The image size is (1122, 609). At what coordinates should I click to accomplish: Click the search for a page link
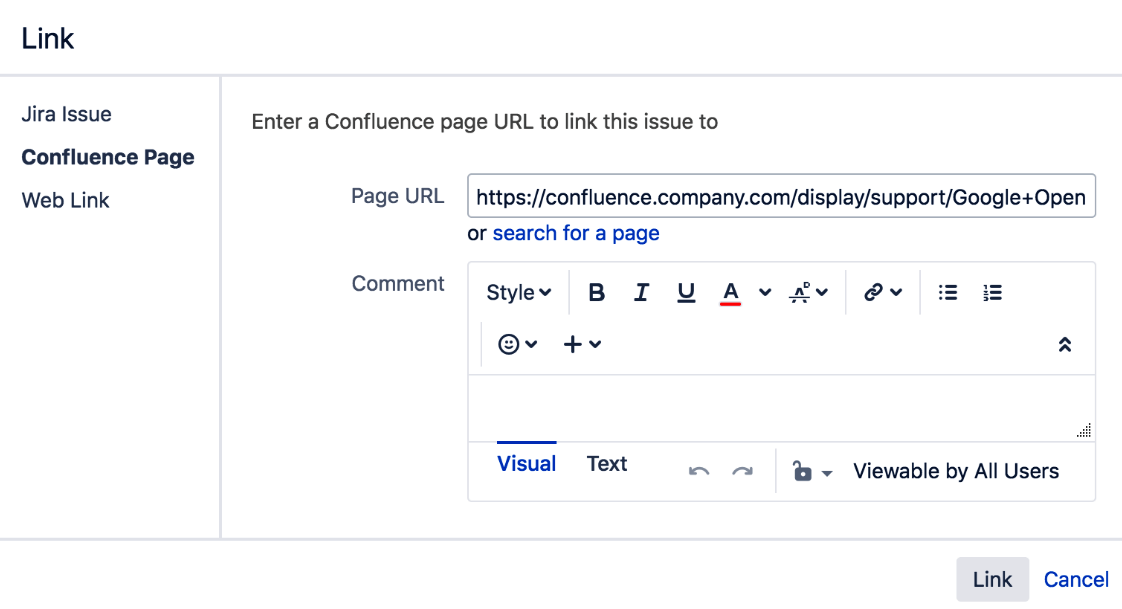pos(576,233)
